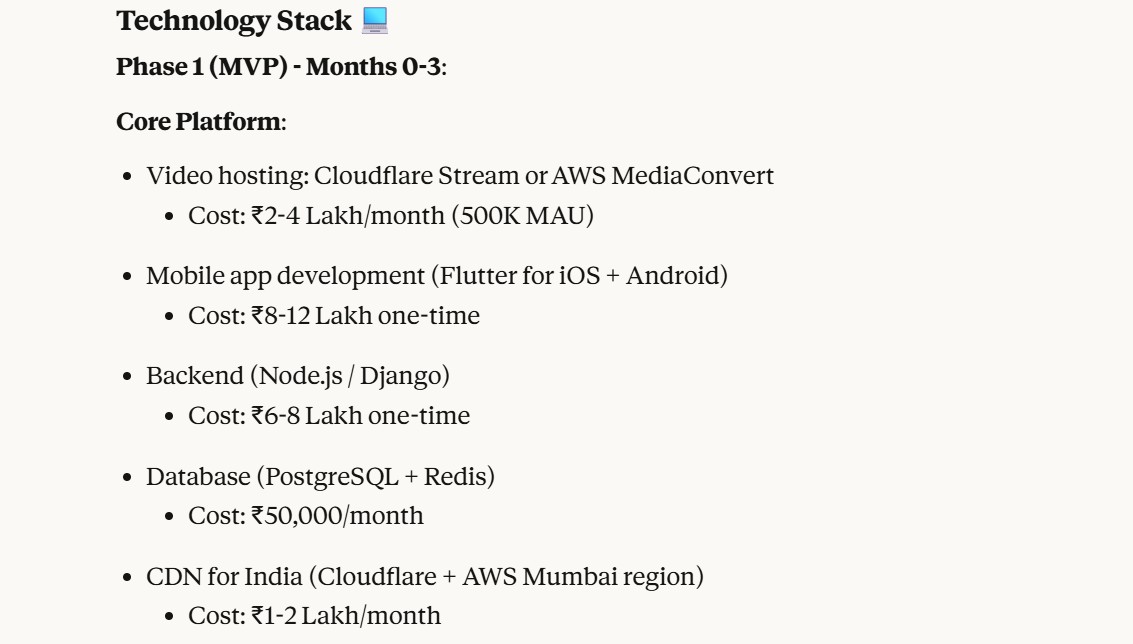This screenshot has width=1133, height=644.
Task: Click the Mobile app development bullet text
Action: pos(283,276)
